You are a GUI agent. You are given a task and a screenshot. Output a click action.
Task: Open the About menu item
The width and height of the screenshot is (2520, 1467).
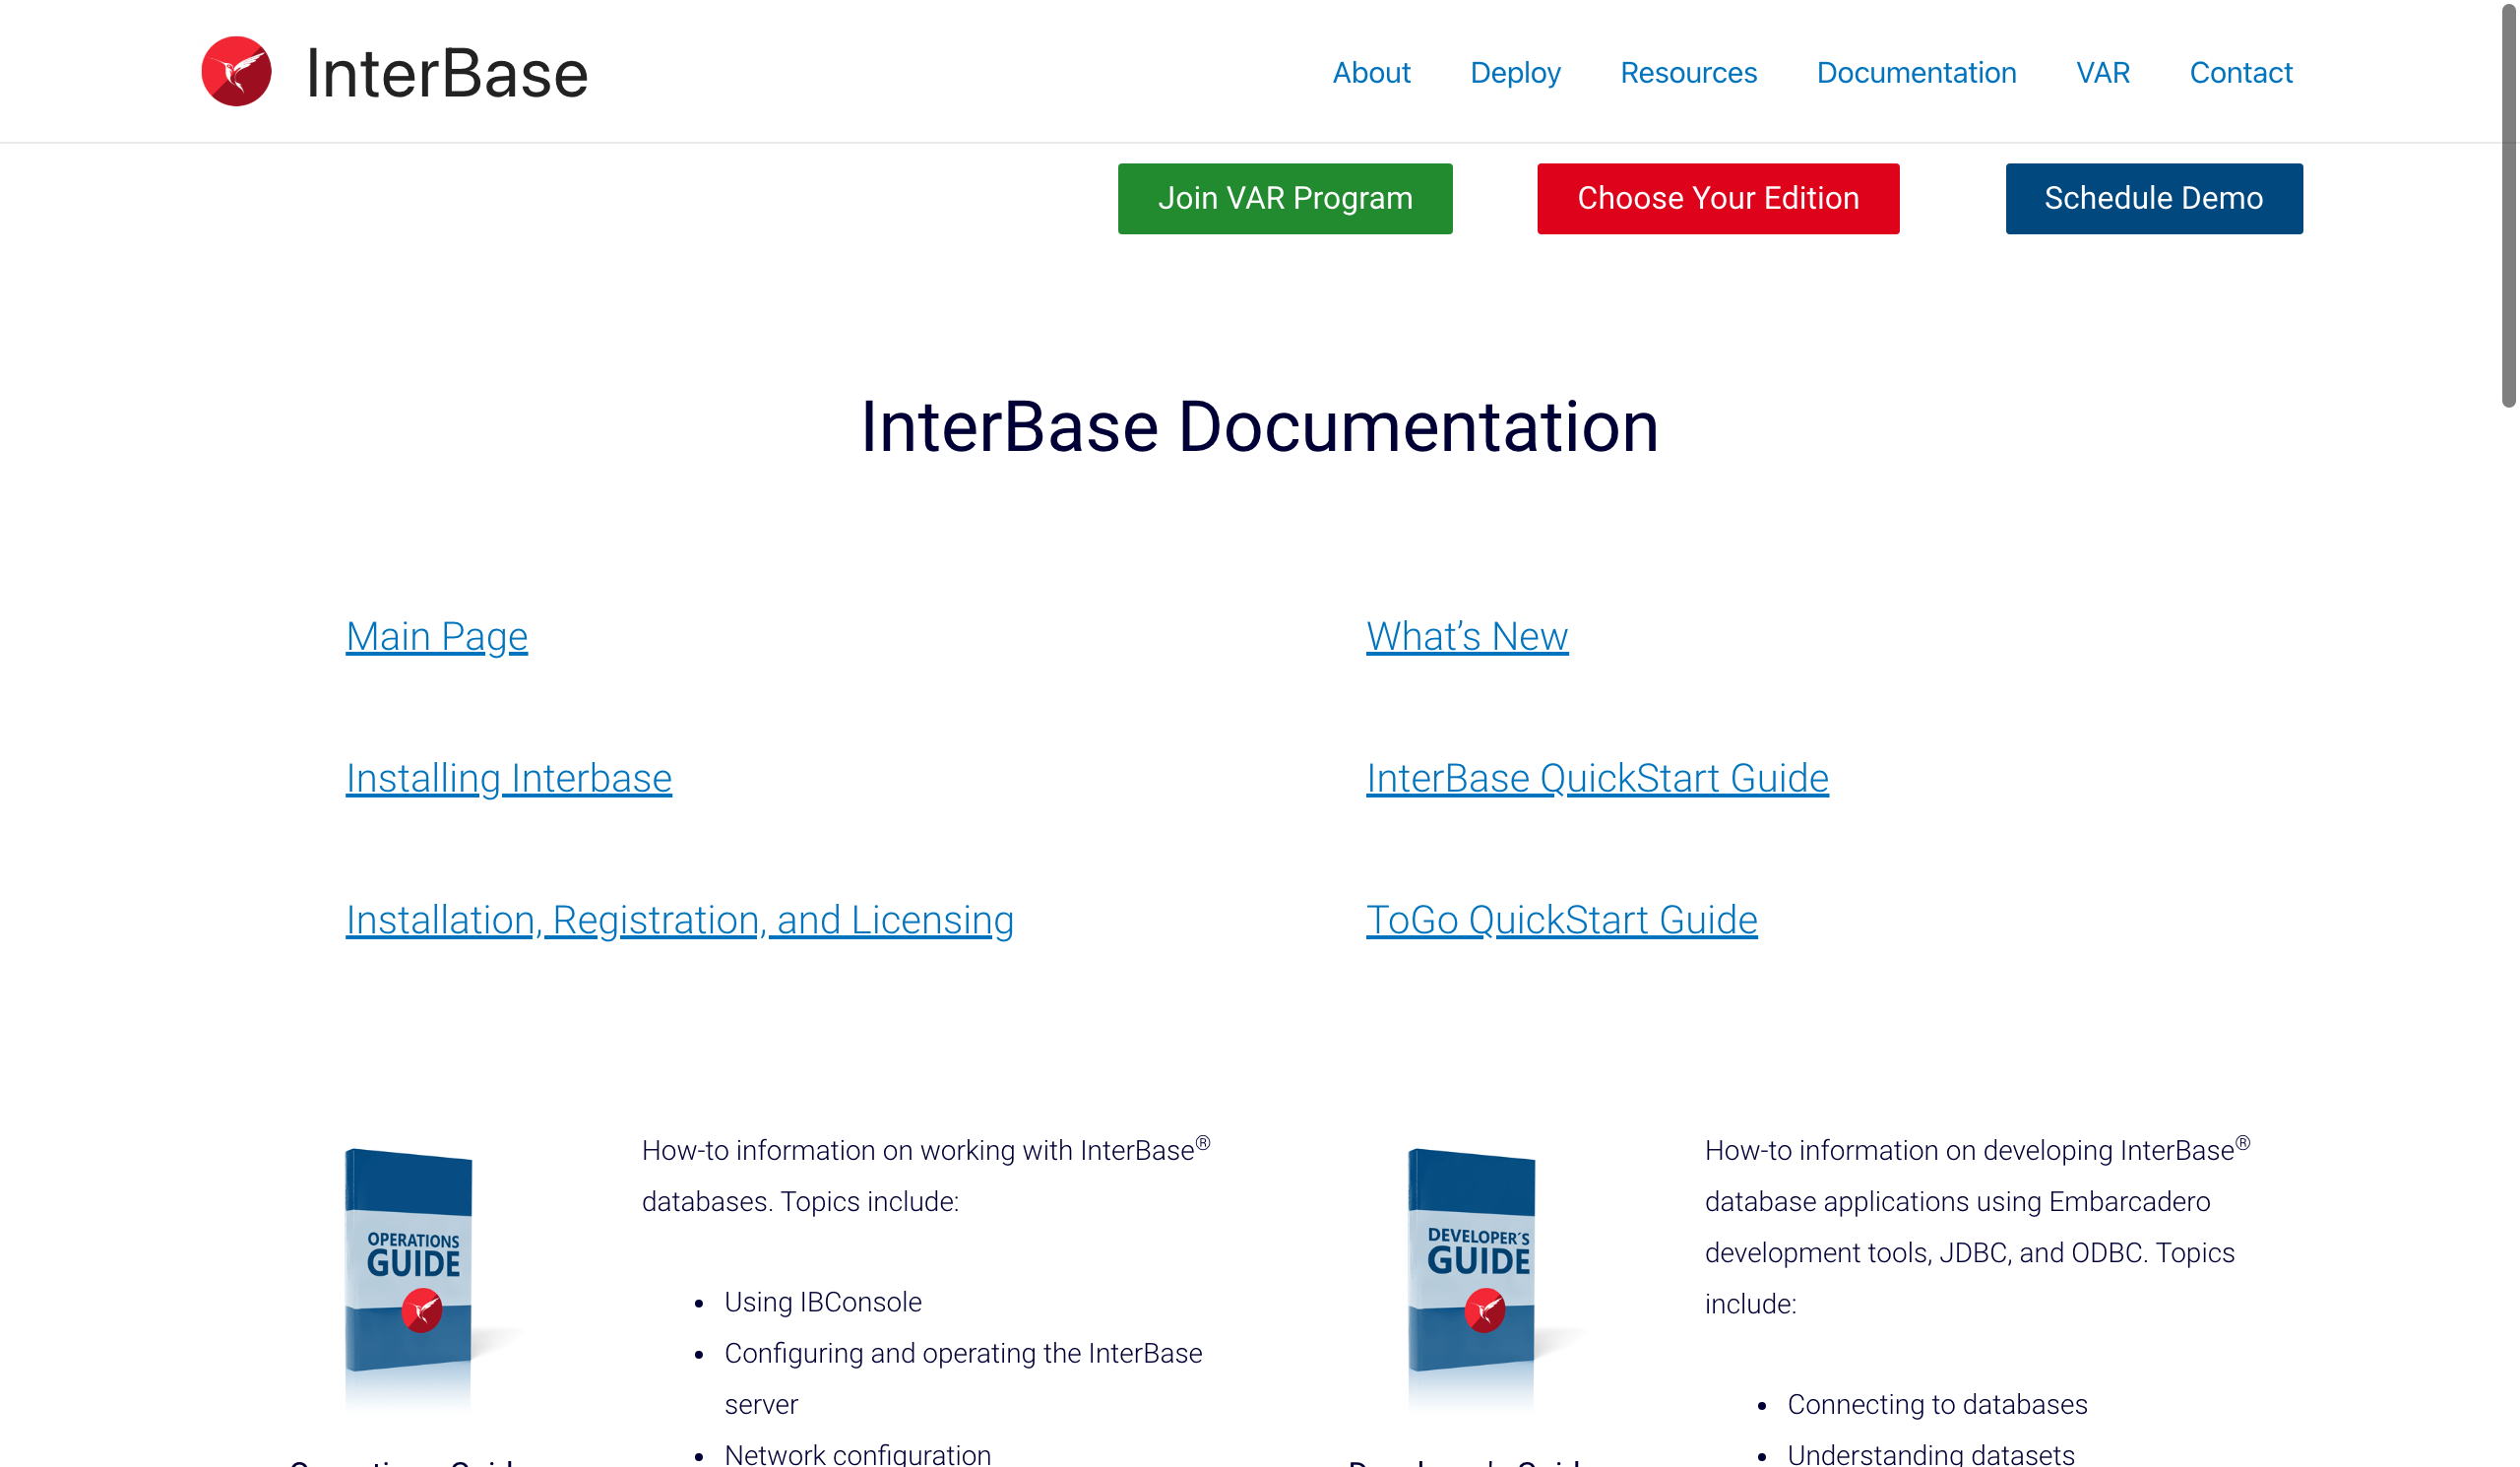1370,73
